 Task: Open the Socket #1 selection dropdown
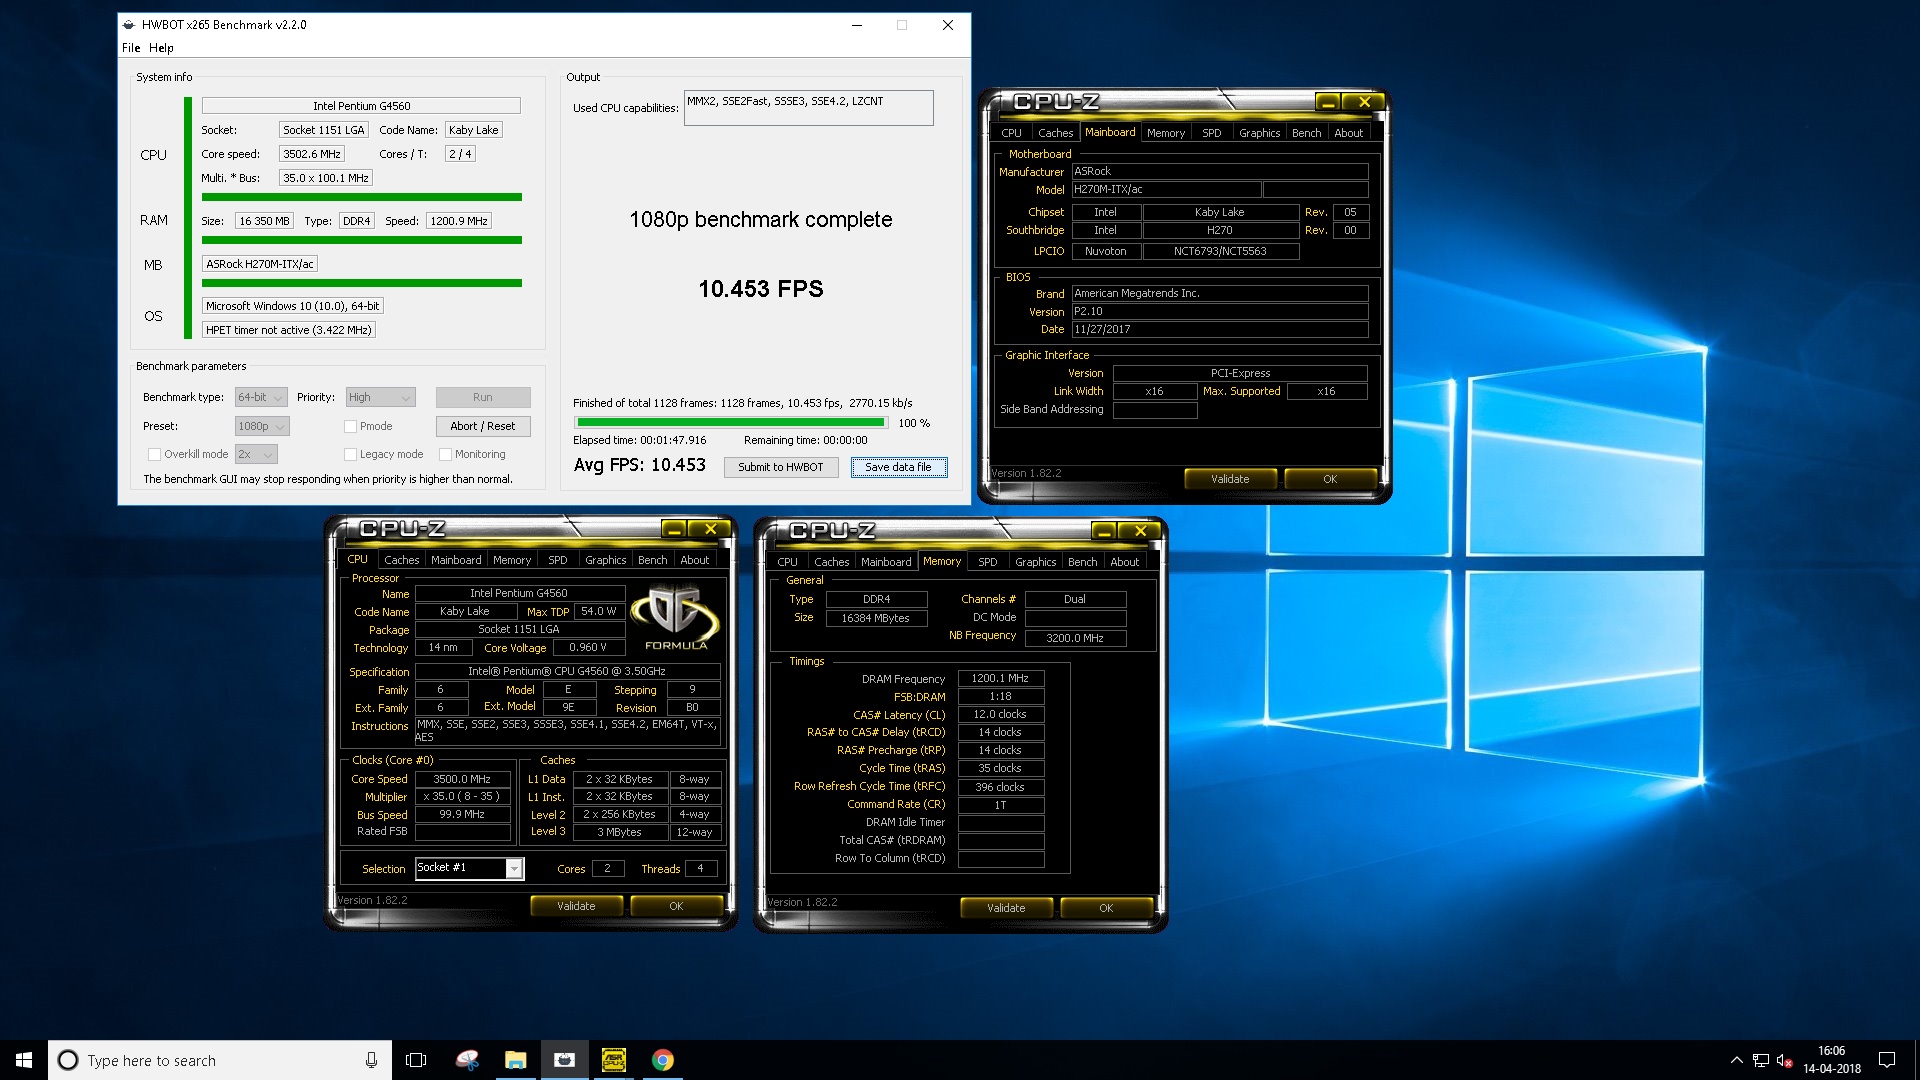pos(469,868)
